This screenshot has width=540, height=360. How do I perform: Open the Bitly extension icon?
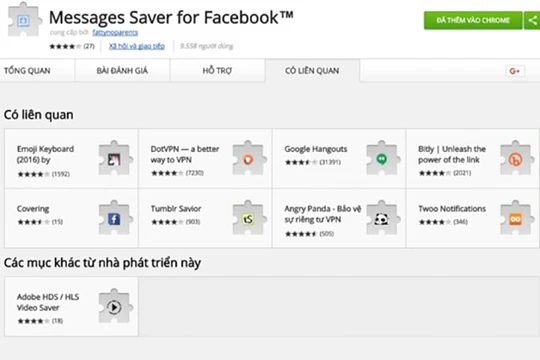(517, 158)
